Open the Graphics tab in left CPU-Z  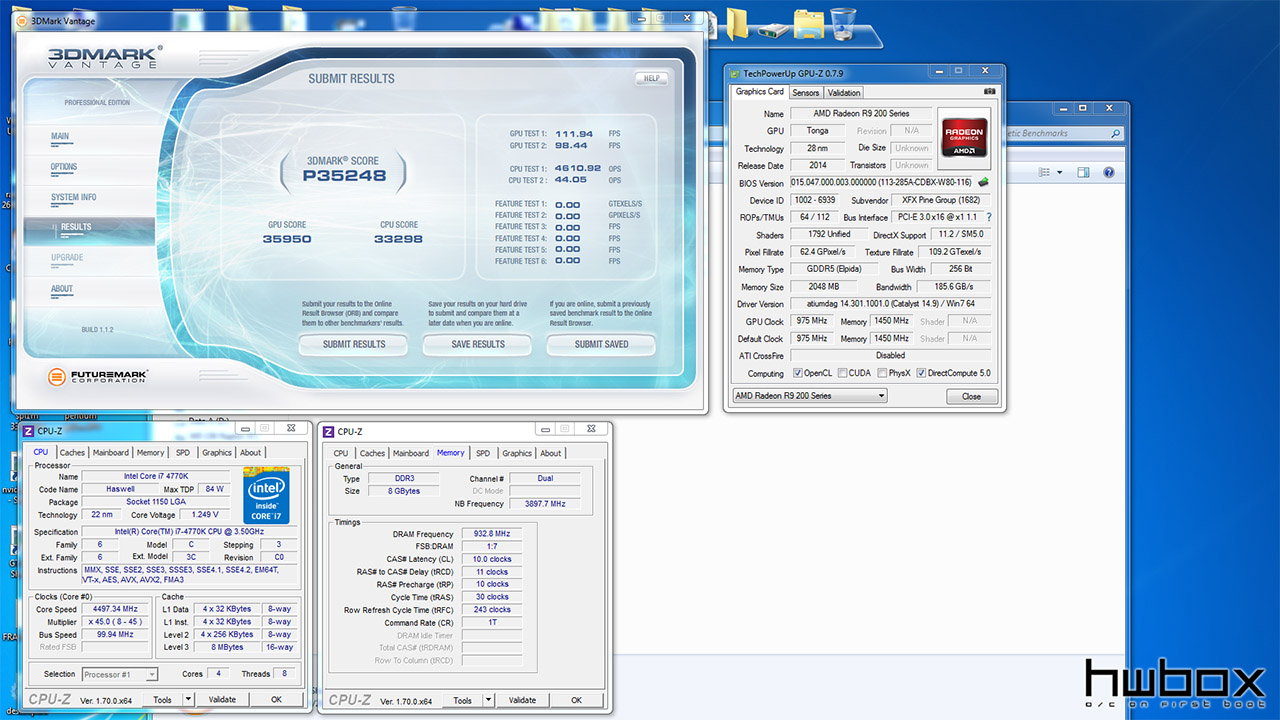pos(217,453)
